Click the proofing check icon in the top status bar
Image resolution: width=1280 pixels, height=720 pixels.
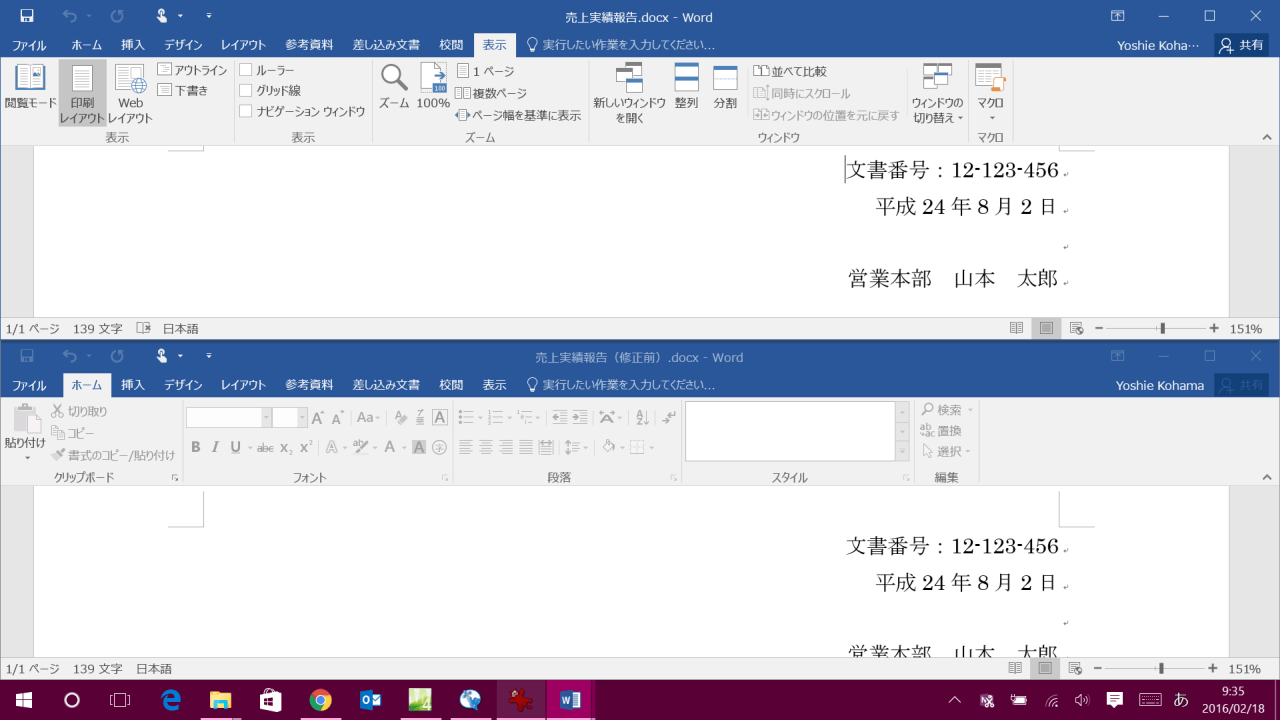143,328
